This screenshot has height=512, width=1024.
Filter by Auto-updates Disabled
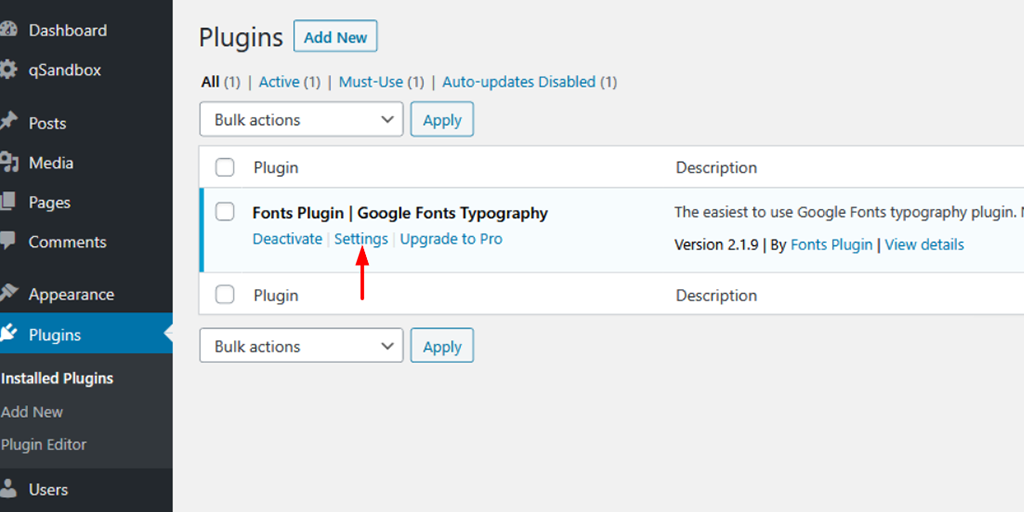[519, 82]
